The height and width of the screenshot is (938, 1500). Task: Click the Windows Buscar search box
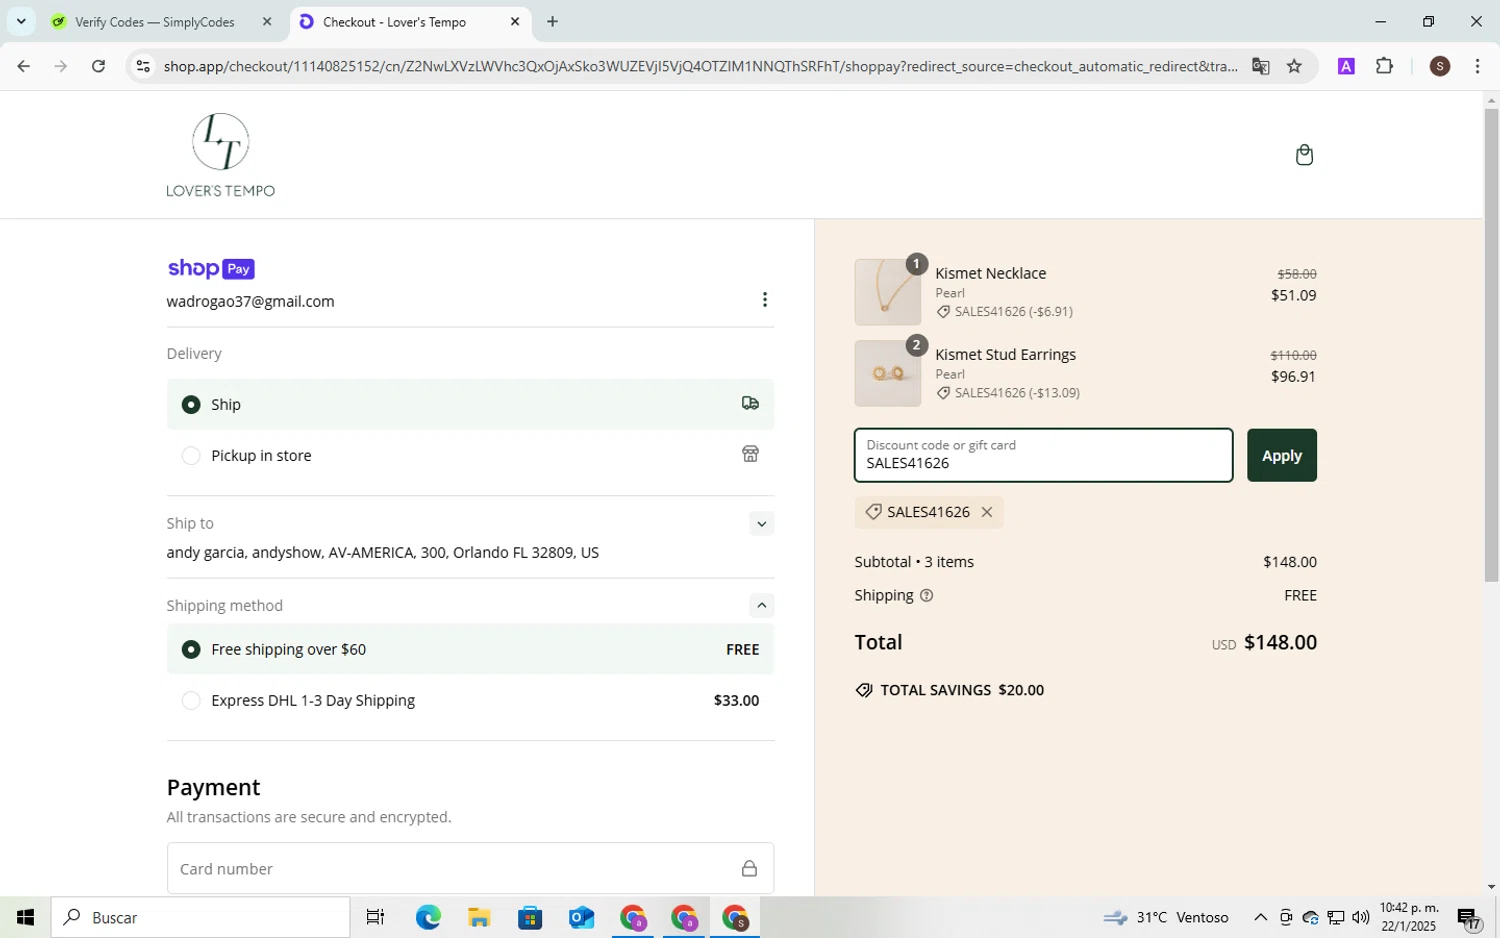[201, 917]
